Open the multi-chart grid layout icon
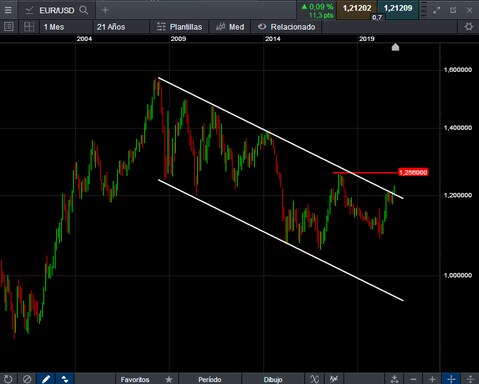 tap(29, 27)
